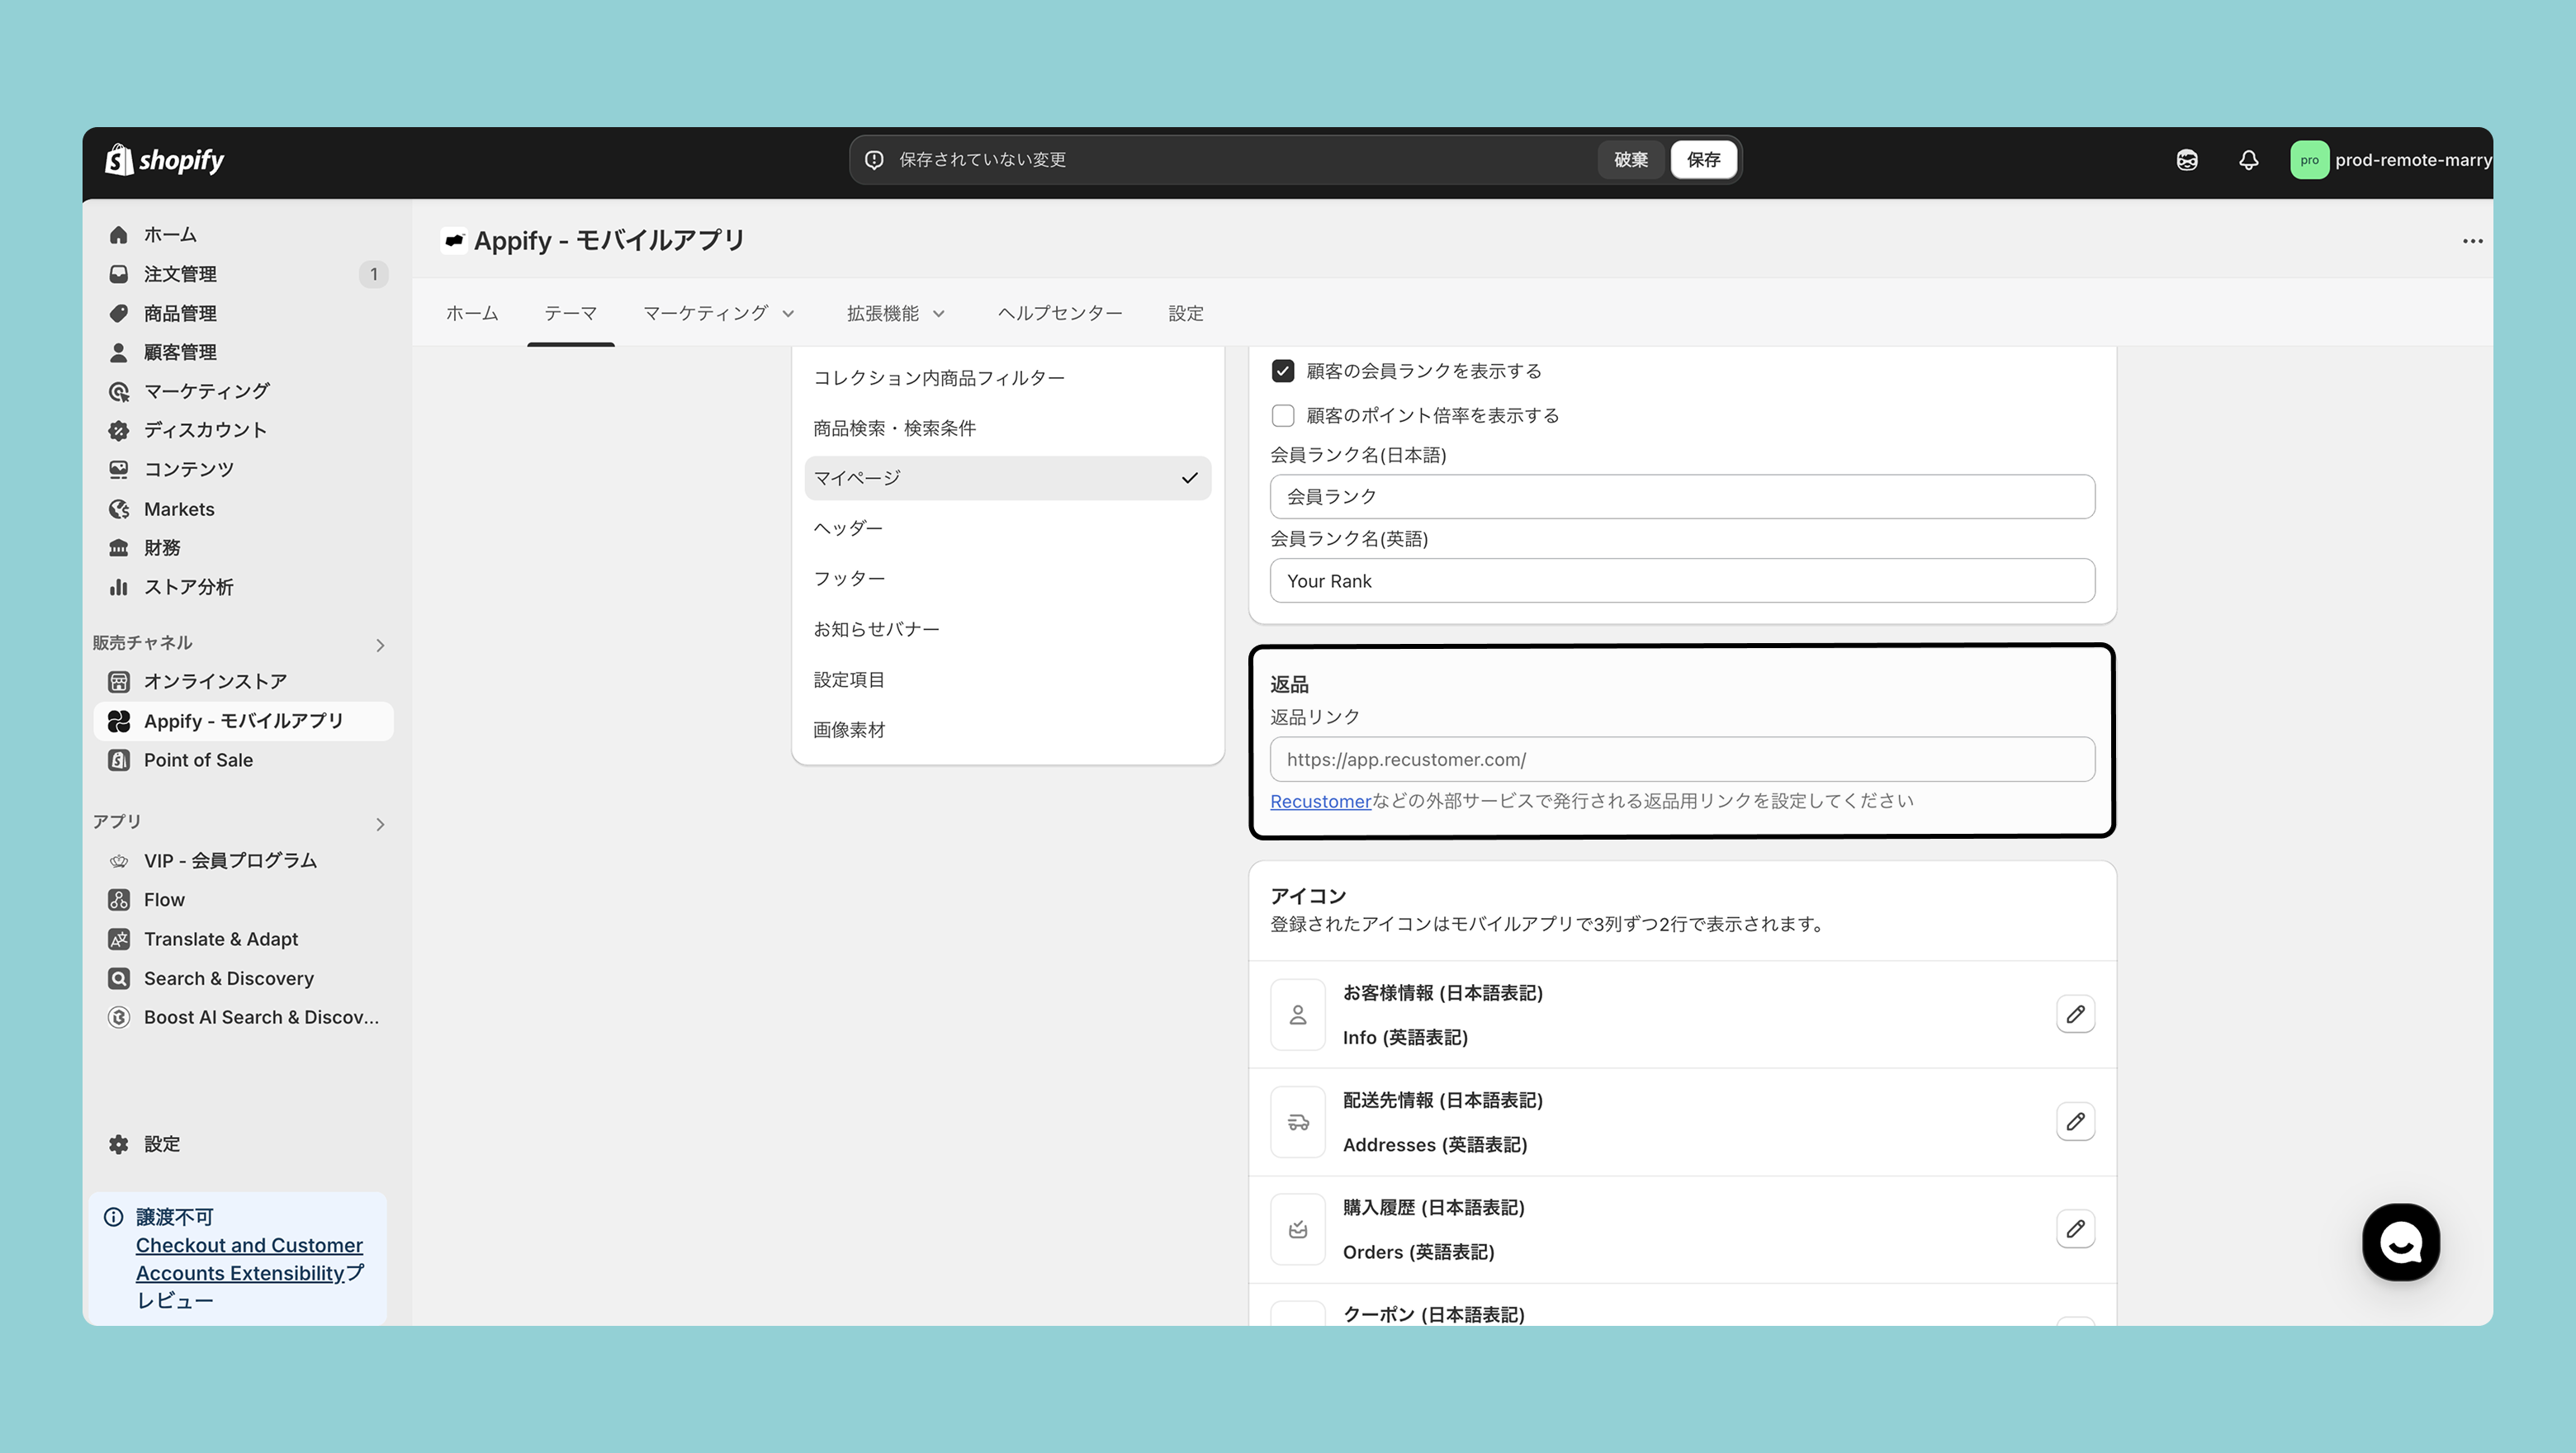Click the orders count badge 1
2576x1453 pixels.
click(373, 274)
